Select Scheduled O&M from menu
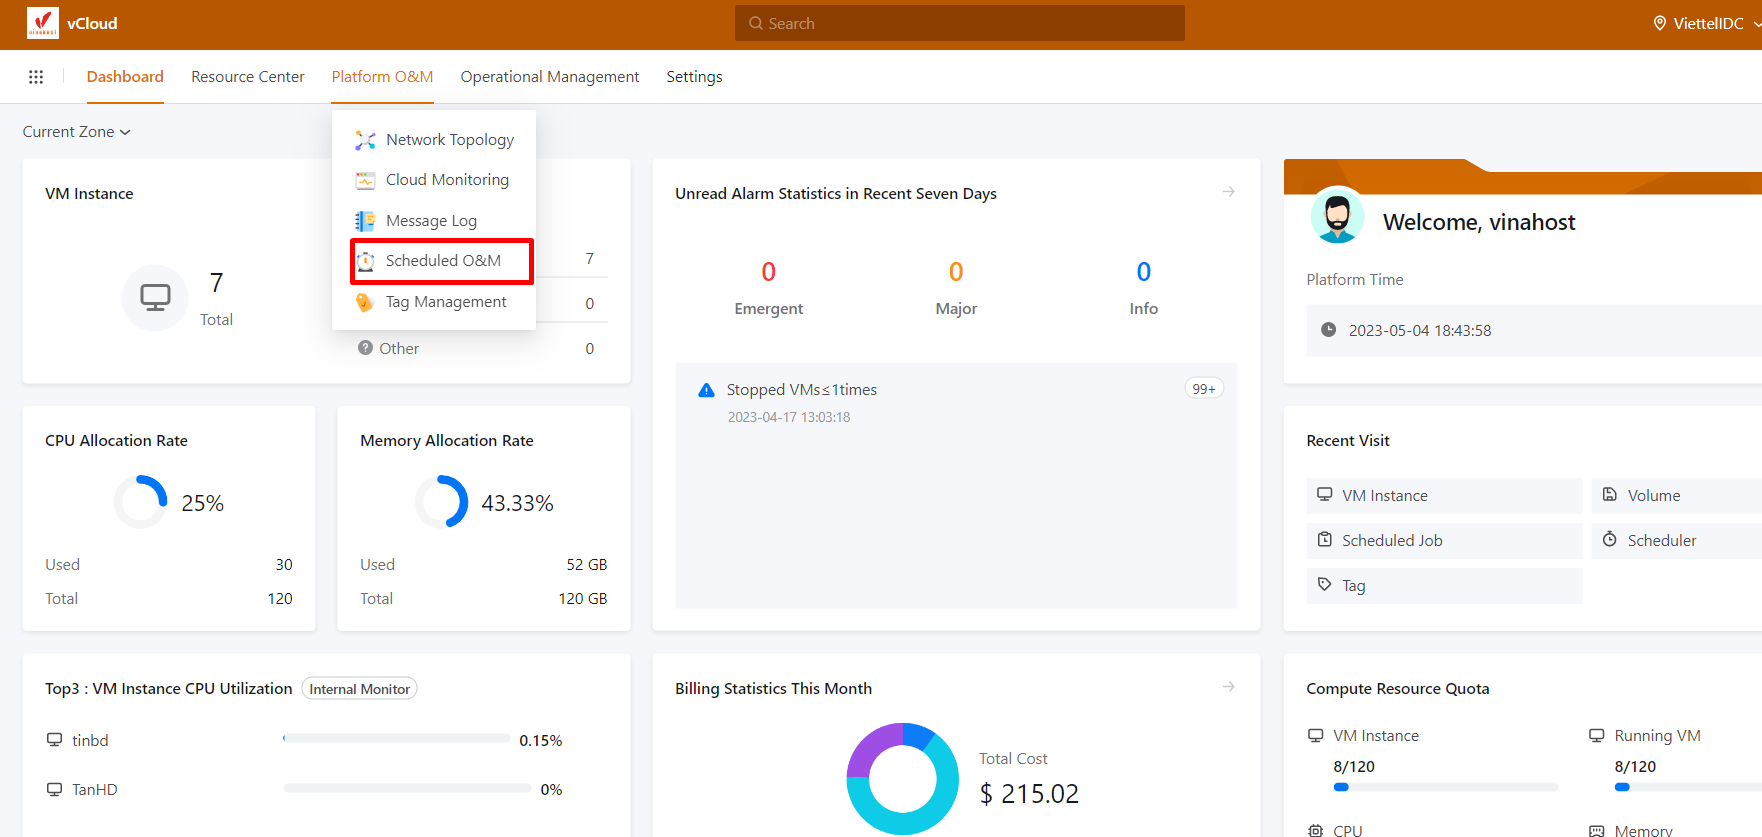Screen dimensions: 1762x837 click(x=442, y=261)
